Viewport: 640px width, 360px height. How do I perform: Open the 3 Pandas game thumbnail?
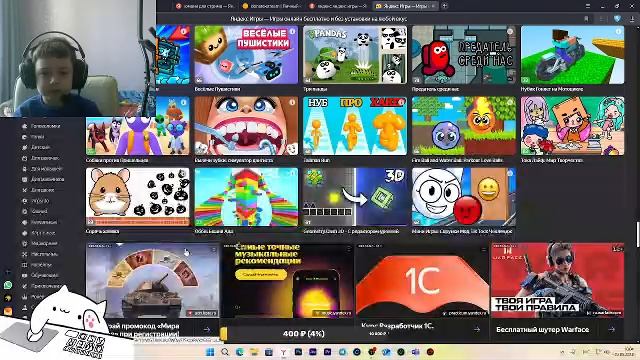[x=355, y=55]
